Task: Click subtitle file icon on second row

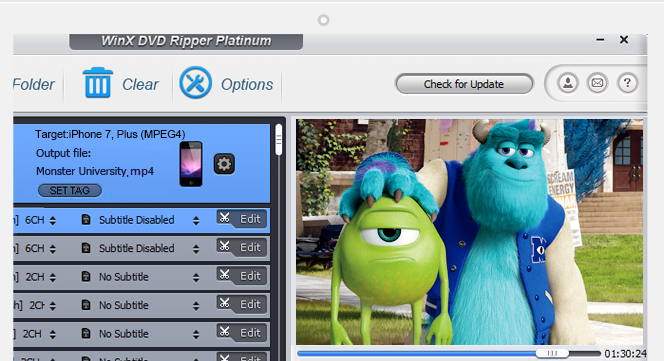Action: tap(86, 248)
